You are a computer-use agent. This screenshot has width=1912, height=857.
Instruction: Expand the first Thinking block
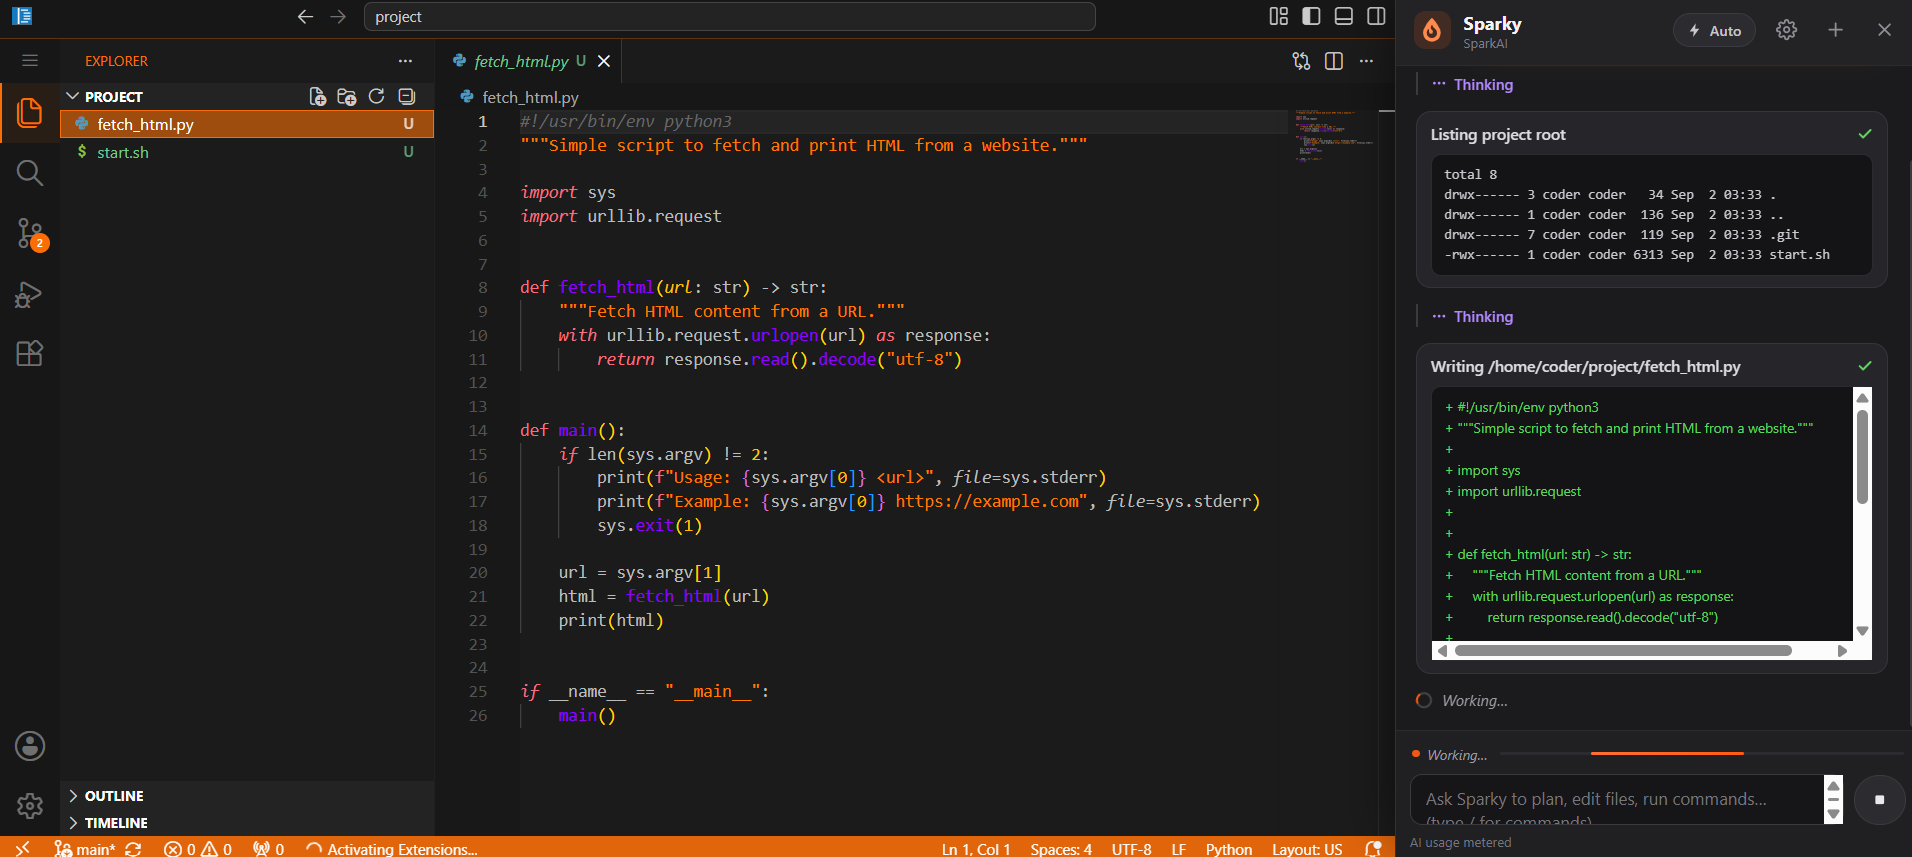click(1472, 84)
